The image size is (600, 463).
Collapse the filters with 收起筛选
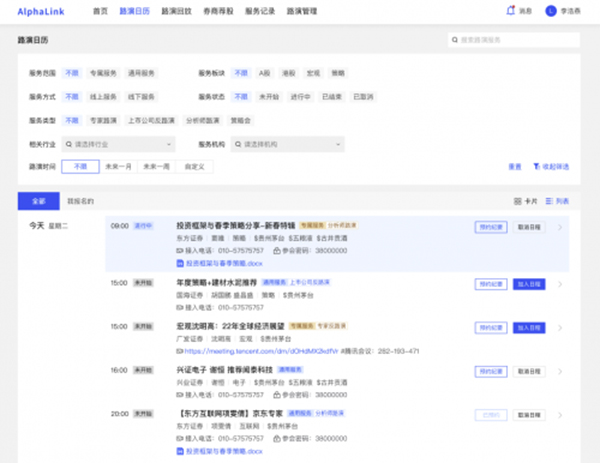coord(551,166)
